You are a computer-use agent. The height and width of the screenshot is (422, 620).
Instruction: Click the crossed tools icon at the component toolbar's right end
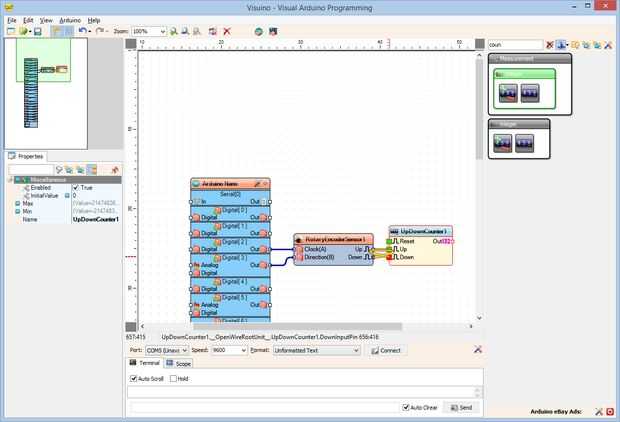coord(608,45)
